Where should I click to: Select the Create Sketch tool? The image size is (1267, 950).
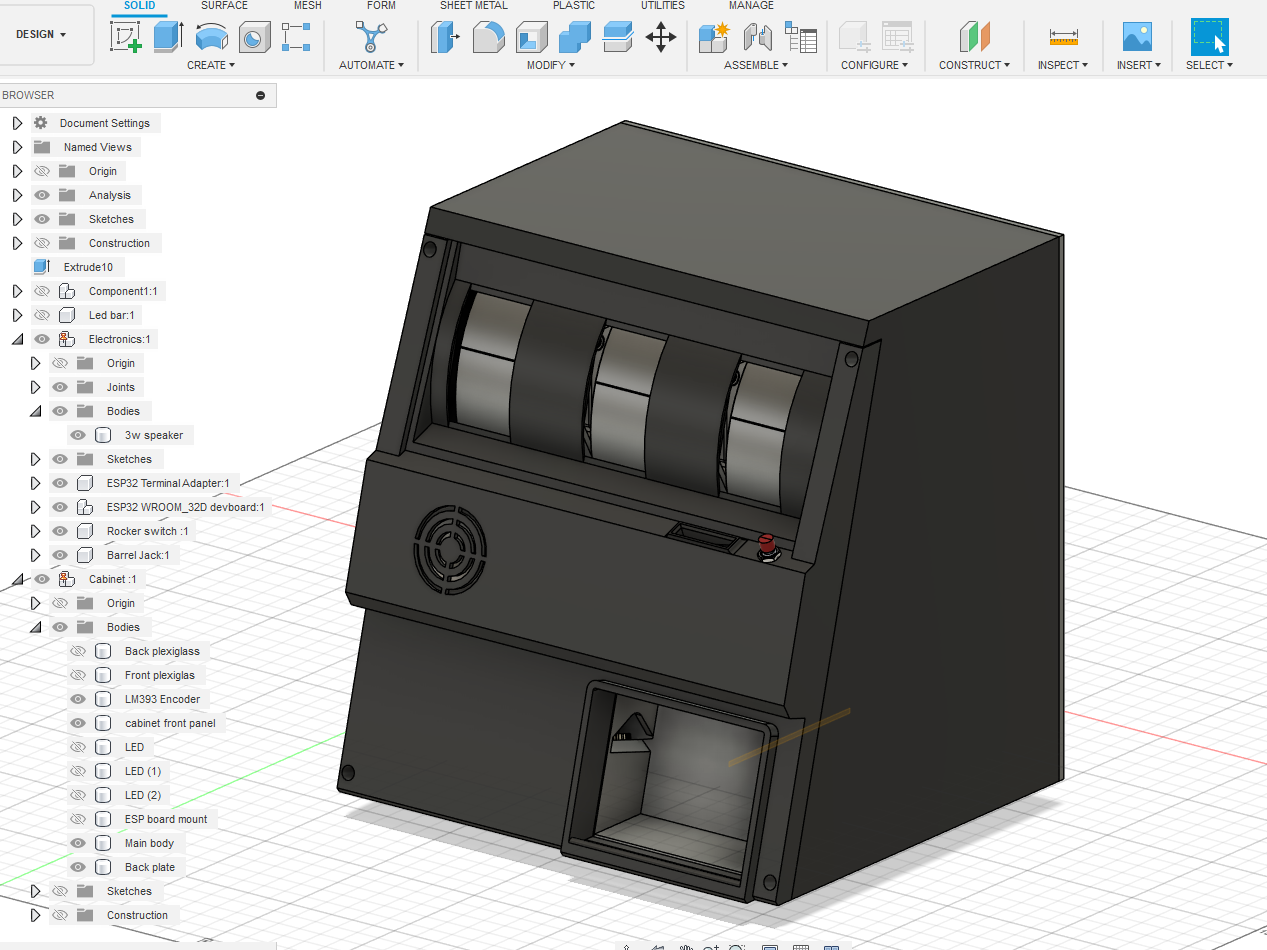[x=126, y=38]
